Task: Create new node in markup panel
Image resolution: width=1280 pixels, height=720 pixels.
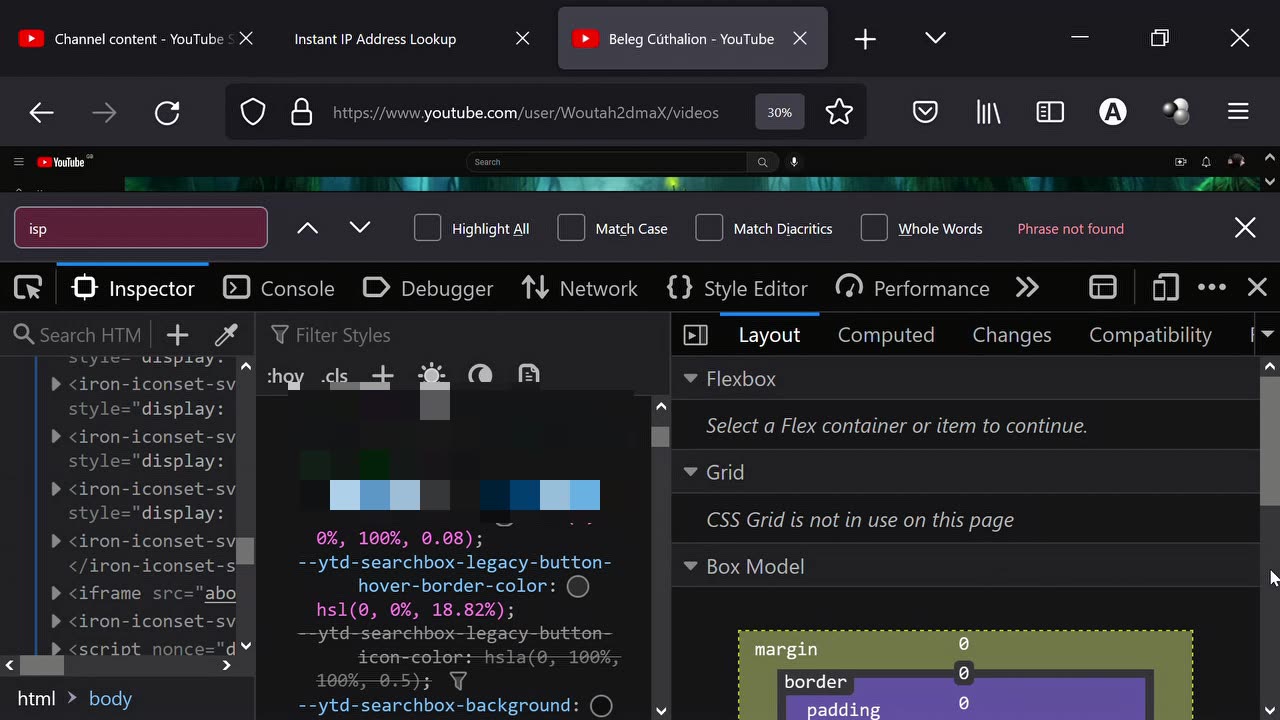Action: pyautogui.click(x=177, y=335)
